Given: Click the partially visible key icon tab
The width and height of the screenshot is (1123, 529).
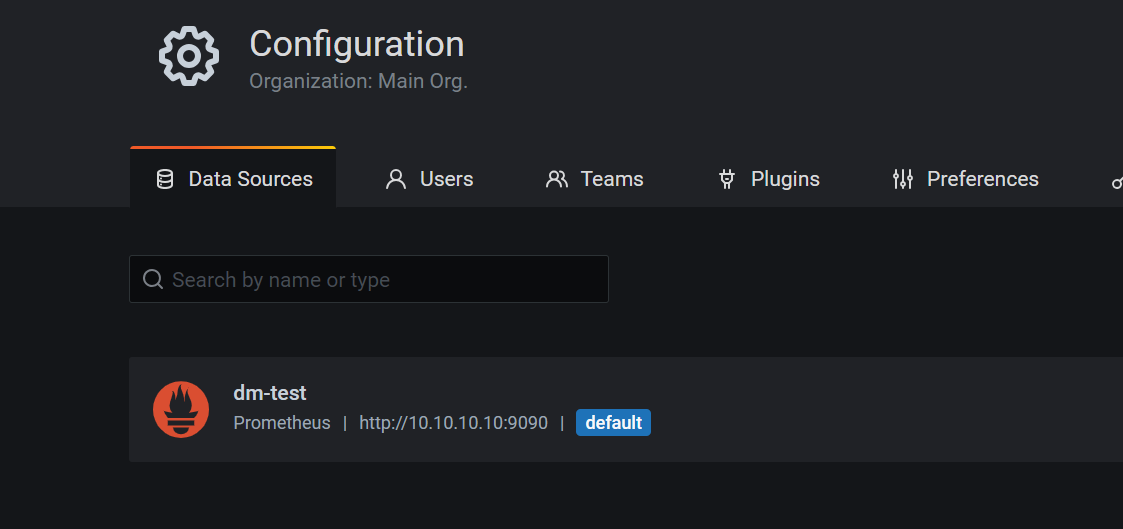Looking at the screenshot, I should coord(1117,180).
